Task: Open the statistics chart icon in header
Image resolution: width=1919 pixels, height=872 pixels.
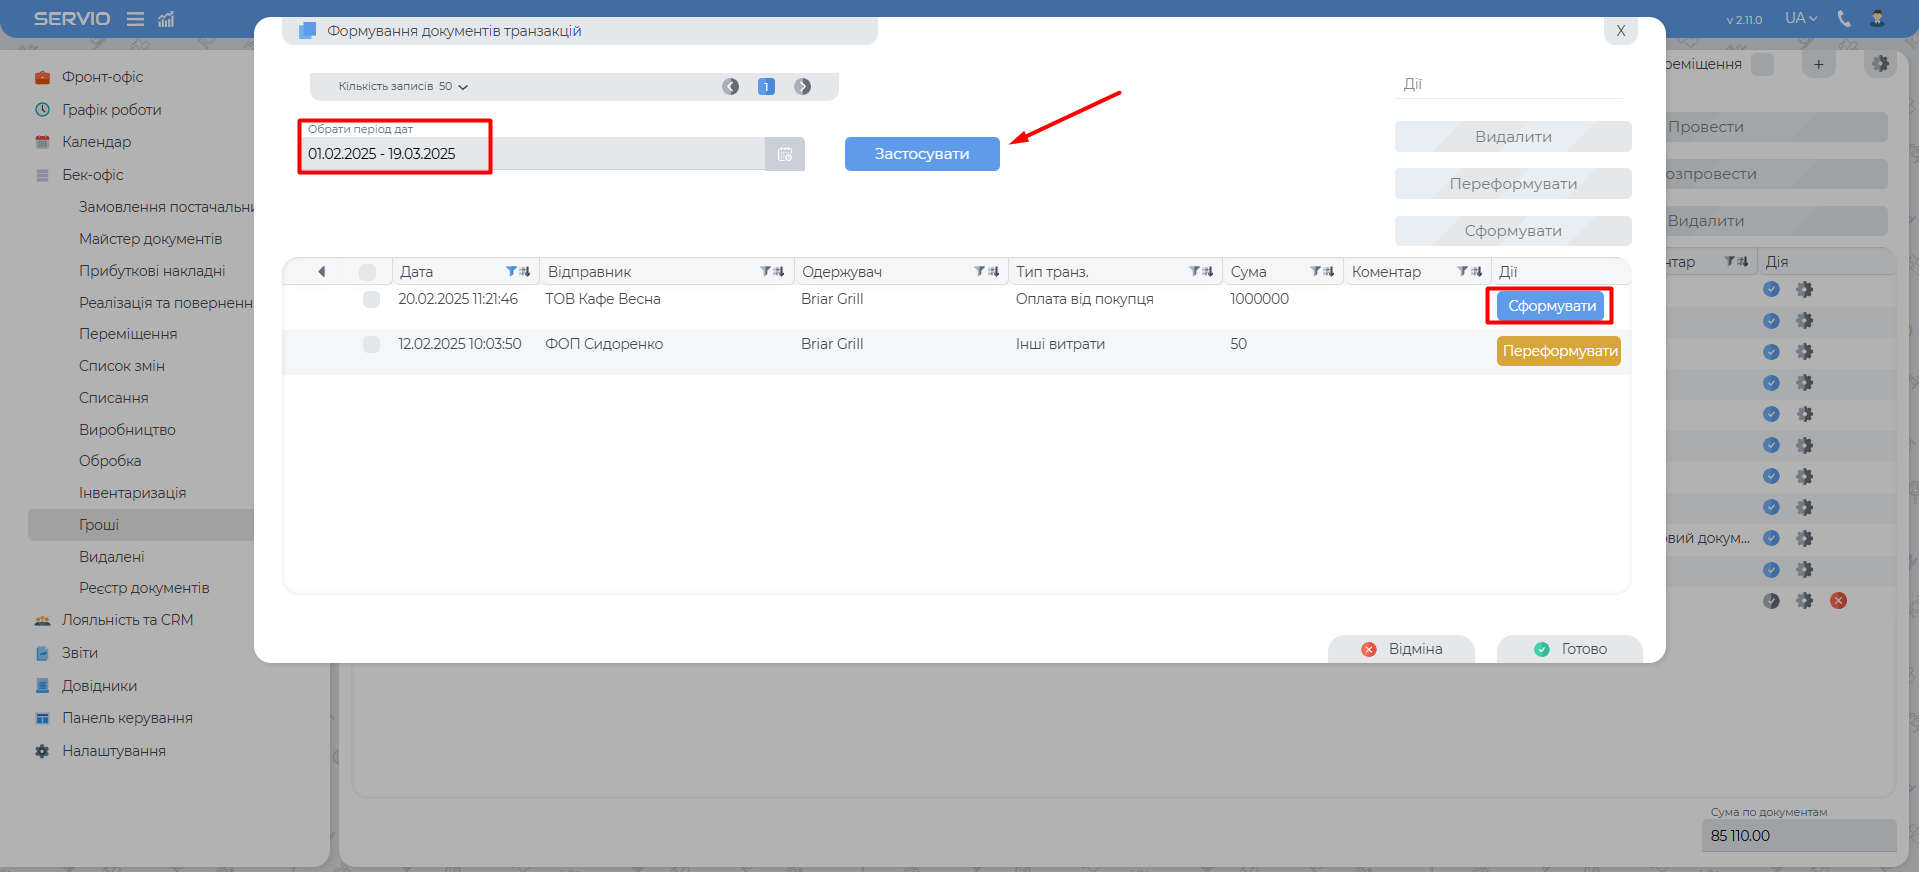Action: pyautogui.click(x=166, y=19)
